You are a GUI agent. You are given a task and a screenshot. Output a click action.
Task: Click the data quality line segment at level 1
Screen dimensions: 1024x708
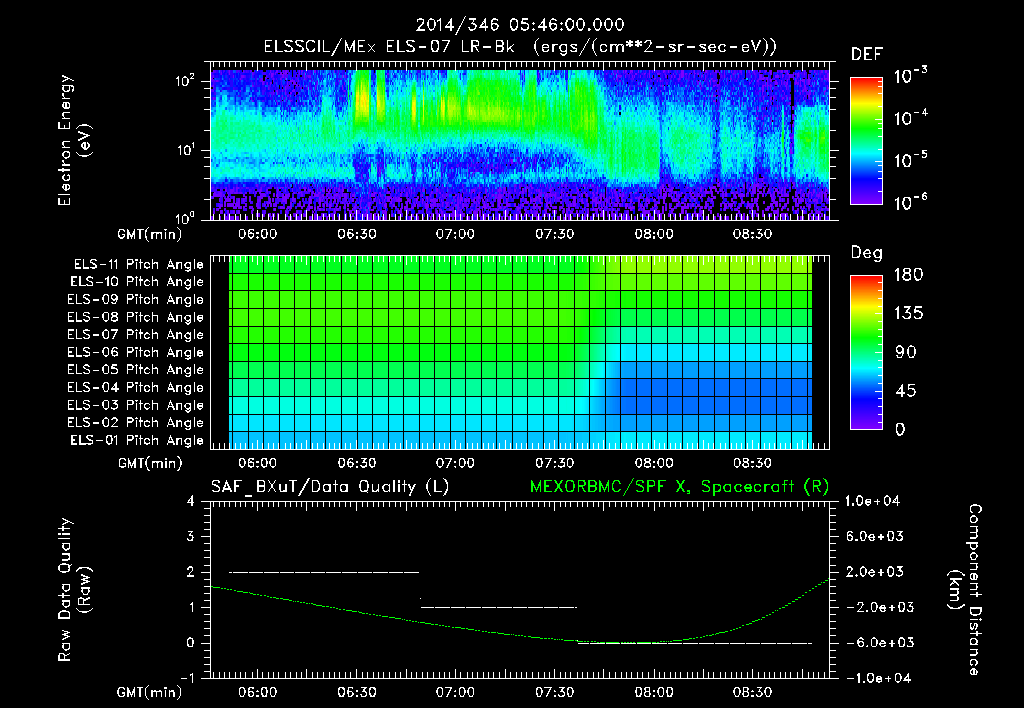pyautogui.click(x=499, y=607)
